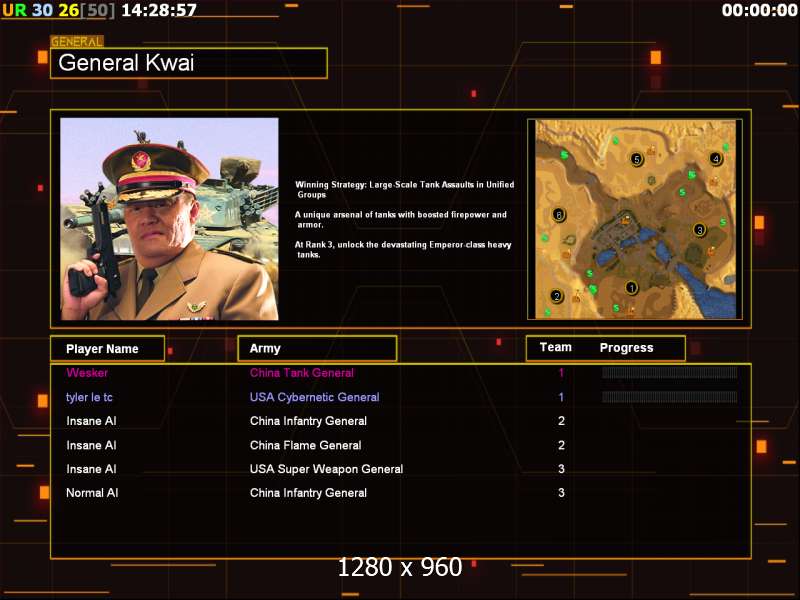This screenshot has height=600, width=800.
Task: Click the Progress column header
Action: [x=627, y=347]
